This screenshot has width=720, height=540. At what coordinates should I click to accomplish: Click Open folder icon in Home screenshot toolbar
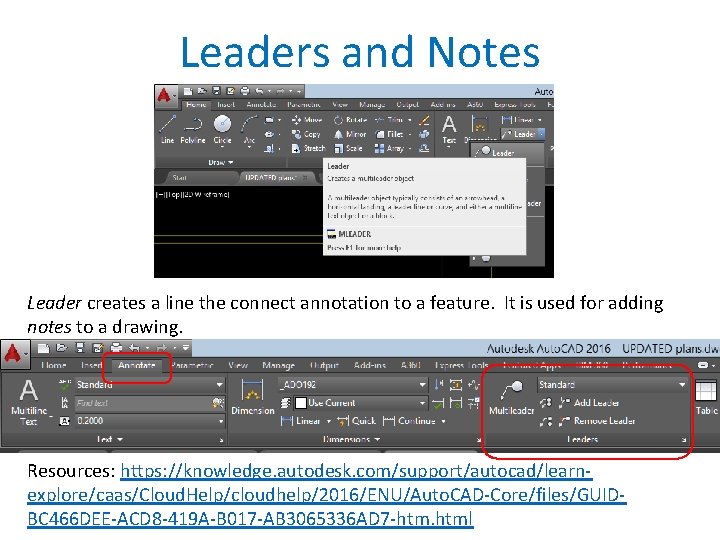click(202, 91)
